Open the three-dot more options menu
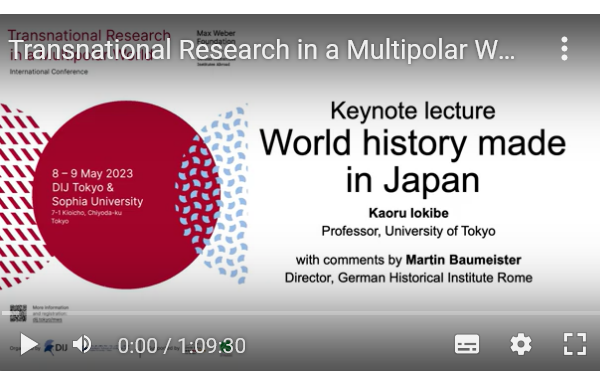The width and height of the screenshot is (600, 378). click(564, 49)
